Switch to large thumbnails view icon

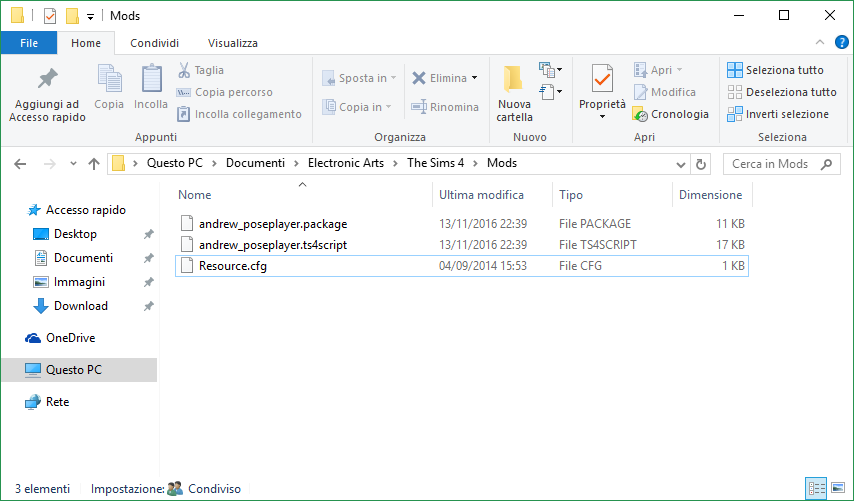pyautogui.click(x=838, y=488)
